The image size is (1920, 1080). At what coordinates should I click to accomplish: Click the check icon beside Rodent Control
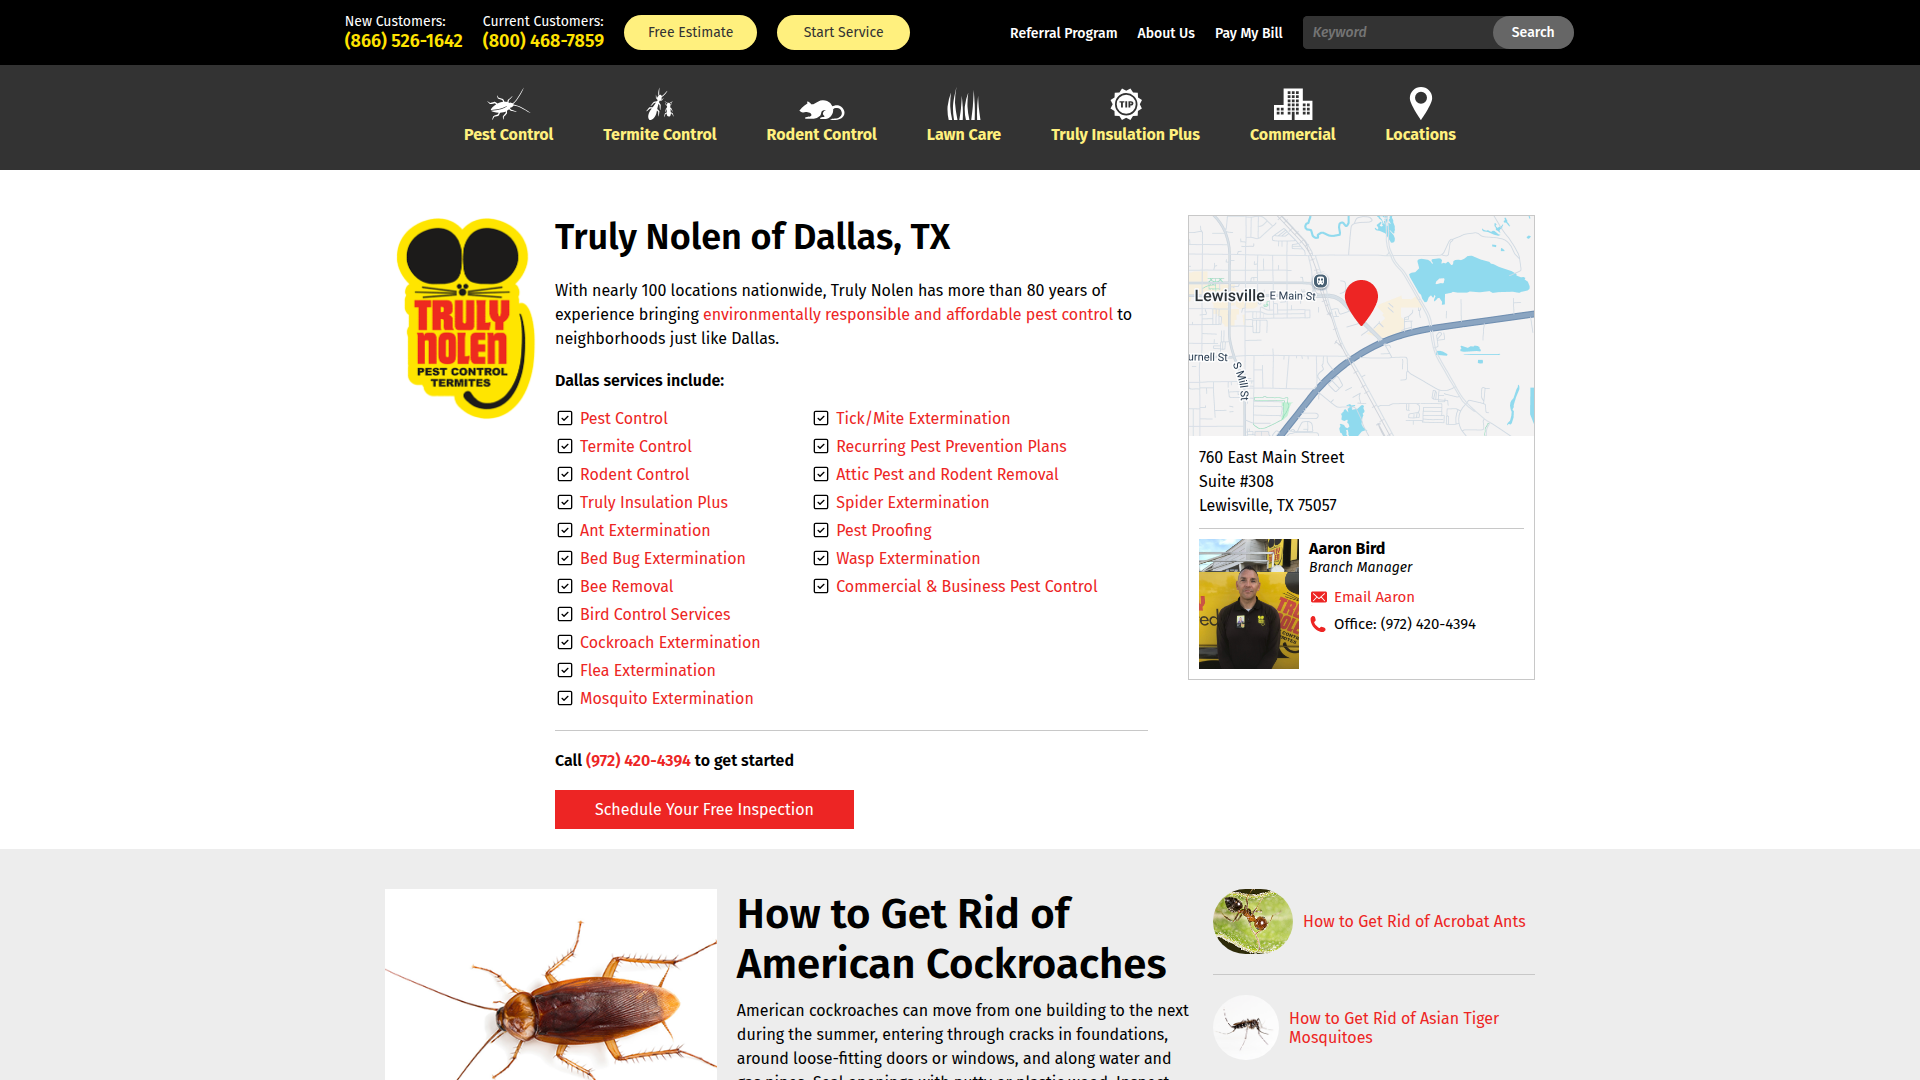click(565, 474)
